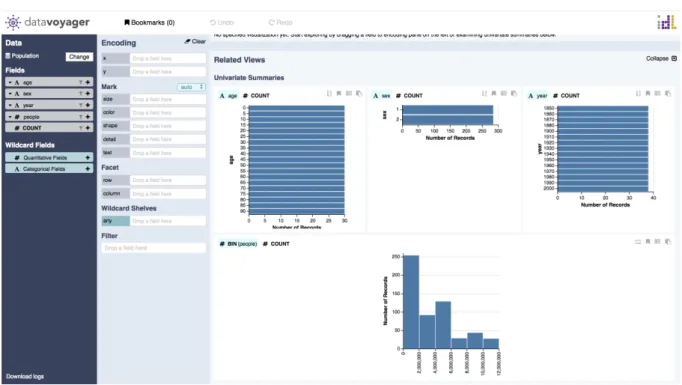Click the tallest bar in the people histogram
The image size is (682, 385).
click(411, 302)
